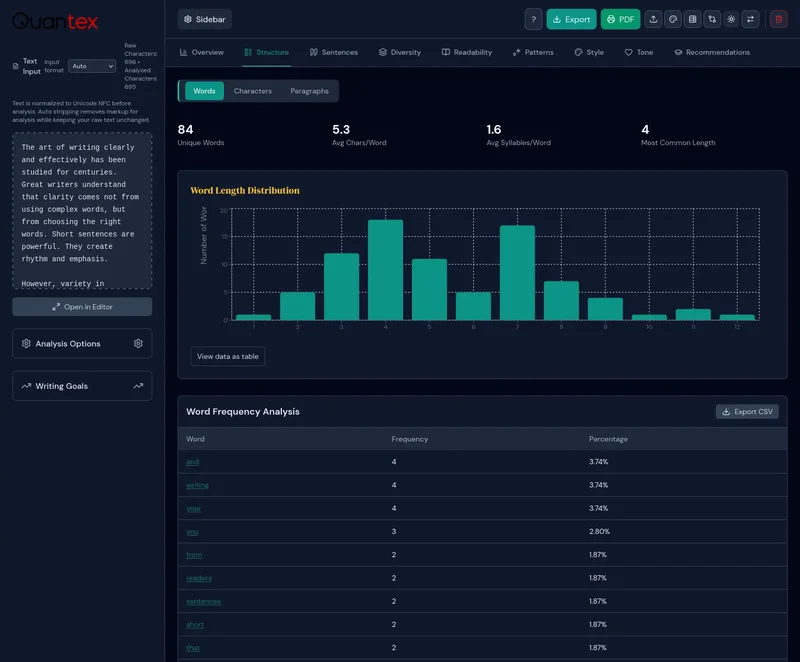
Task: Click the word link 'sentences'
Action: tap(203, 601)
